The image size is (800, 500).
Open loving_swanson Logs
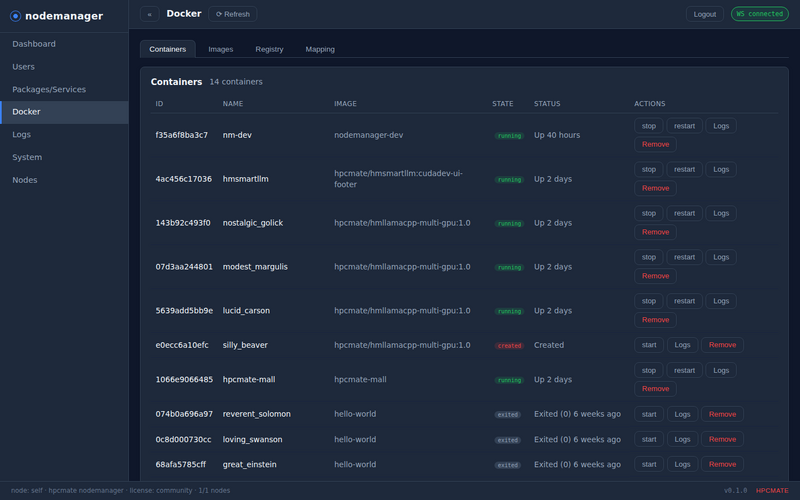click(682, 439)
